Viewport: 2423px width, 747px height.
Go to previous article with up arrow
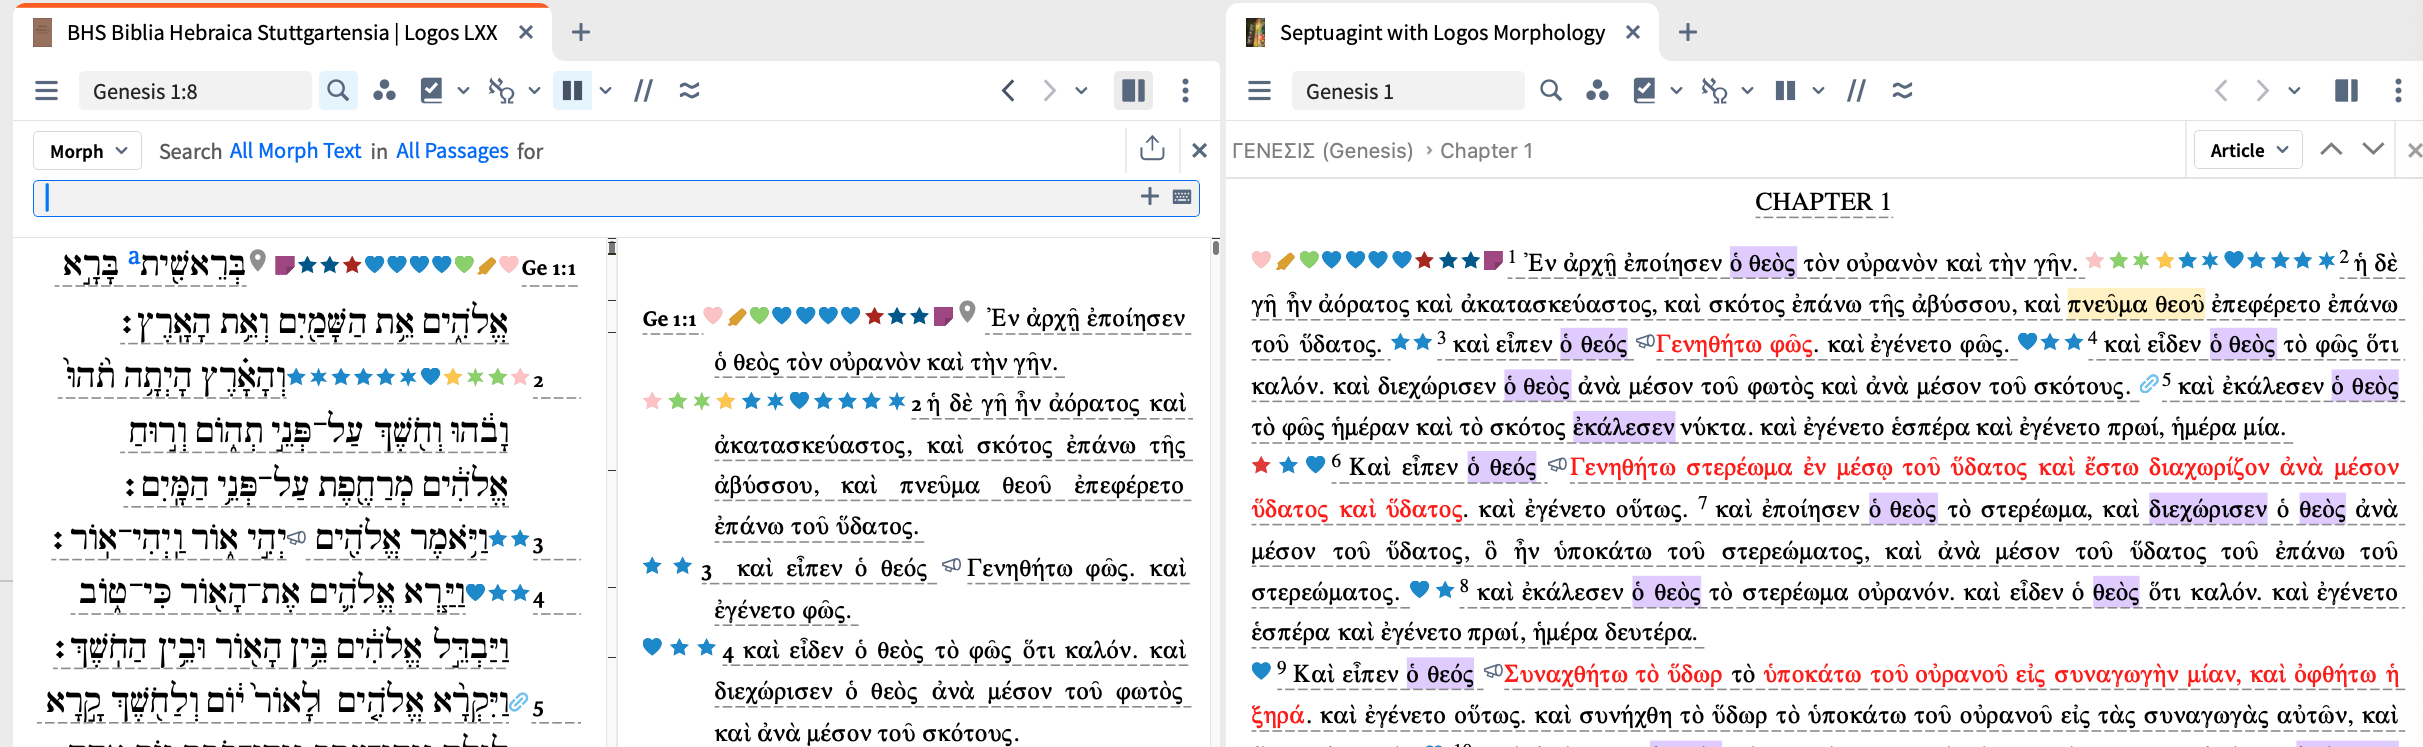click(2331, 150)
